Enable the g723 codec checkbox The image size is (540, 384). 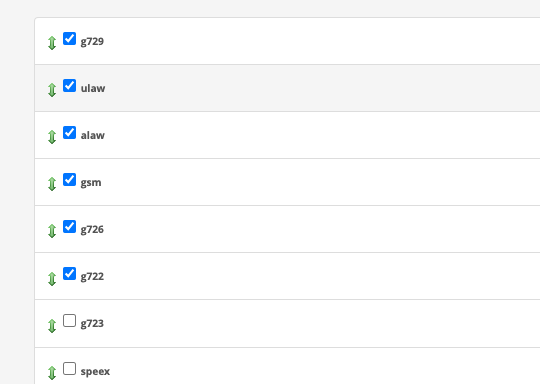(x=70, y=321)
